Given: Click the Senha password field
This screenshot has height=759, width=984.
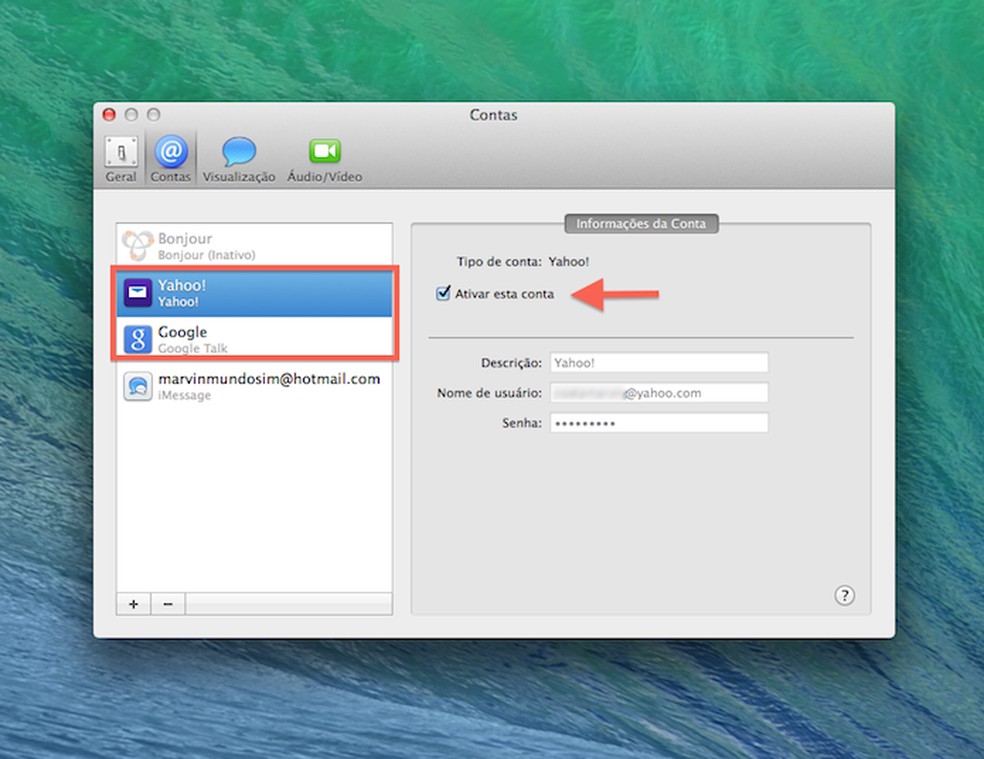Looking at the screenshot, I should (658, 423).
